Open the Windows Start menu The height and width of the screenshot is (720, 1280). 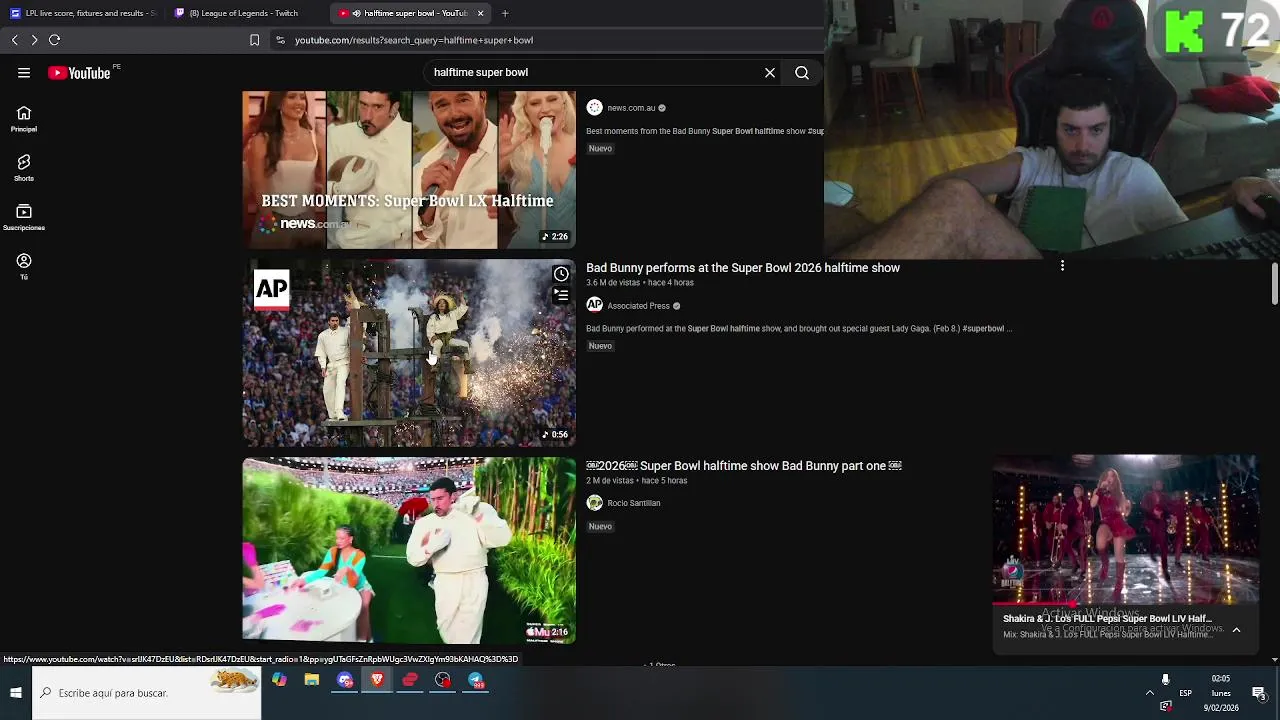[x=16, y=692]
